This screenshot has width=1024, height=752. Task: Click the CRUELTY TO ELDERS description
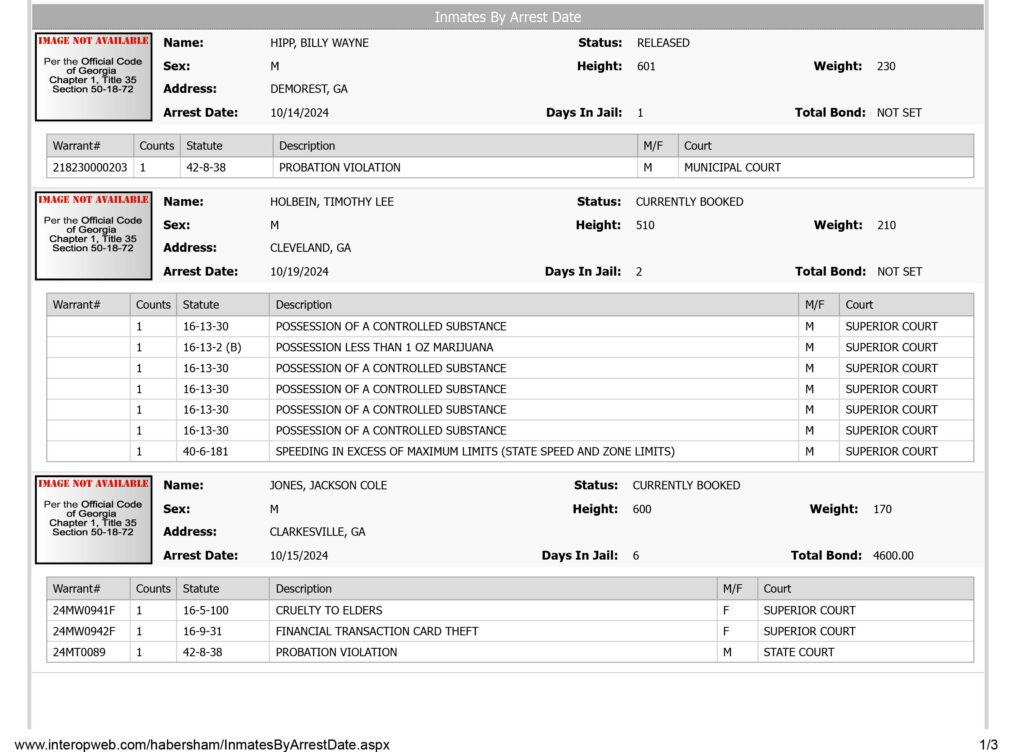329,610
